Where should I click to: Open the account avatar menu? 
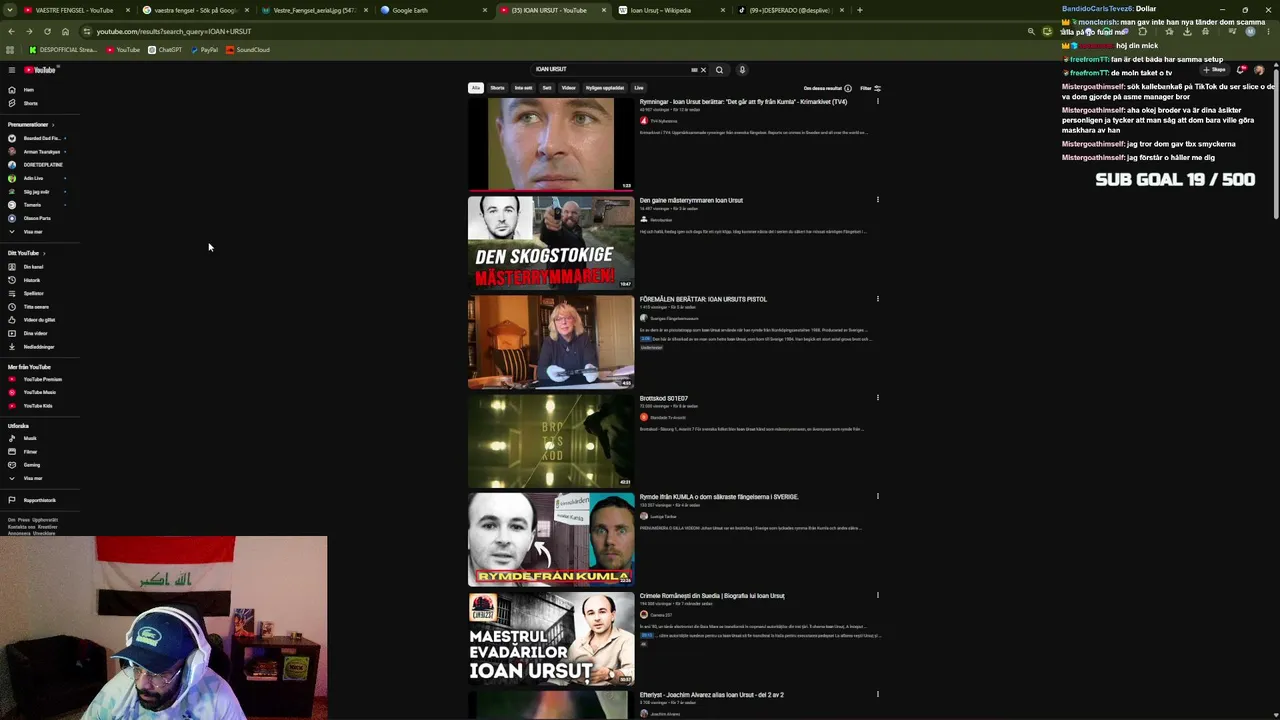pyautogui.click(x=1259, y=70)
